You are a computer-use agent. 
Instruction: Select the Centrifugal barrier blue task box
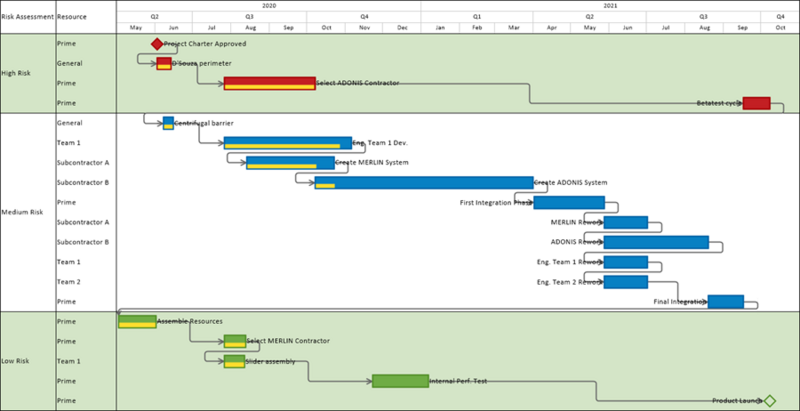168,123
